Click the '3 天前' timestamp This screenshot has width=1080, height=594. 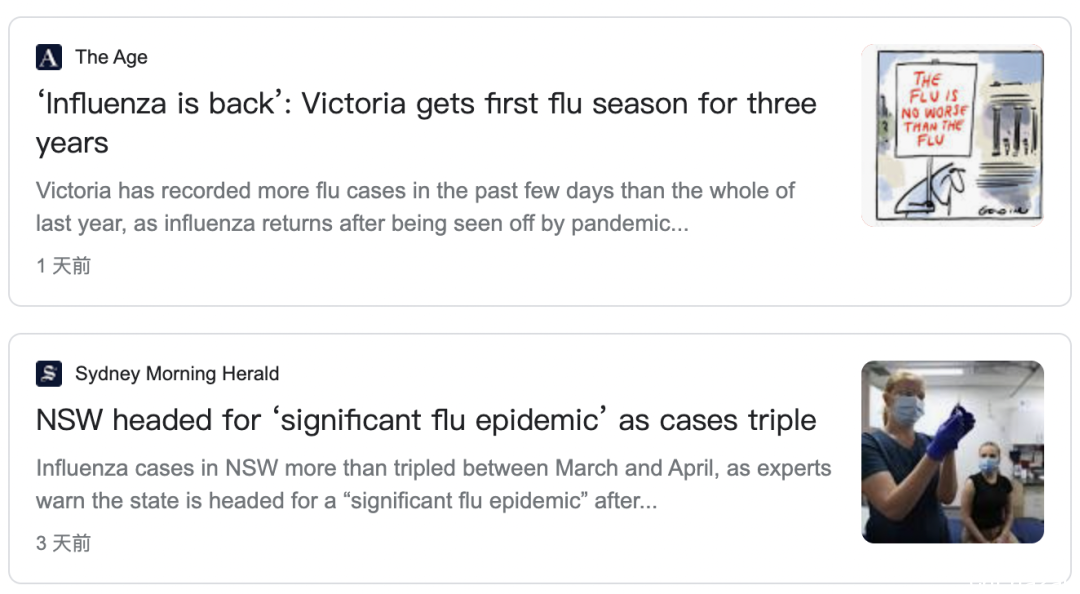[63, 543]
